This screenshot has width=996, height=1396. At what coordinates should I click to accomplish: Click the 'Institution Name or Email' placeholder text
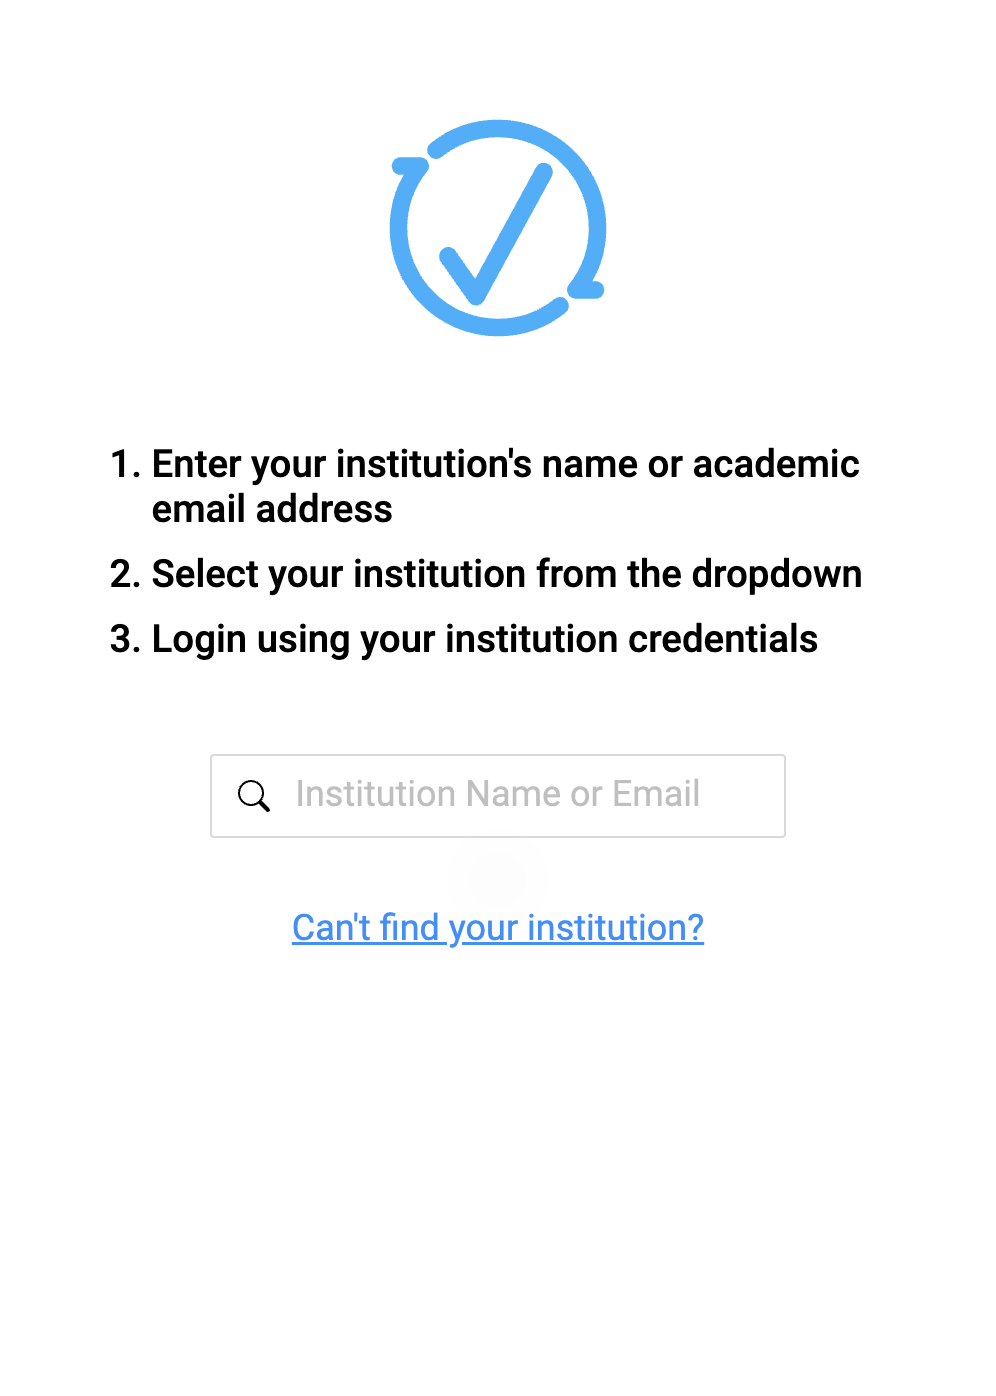point(497,794)
